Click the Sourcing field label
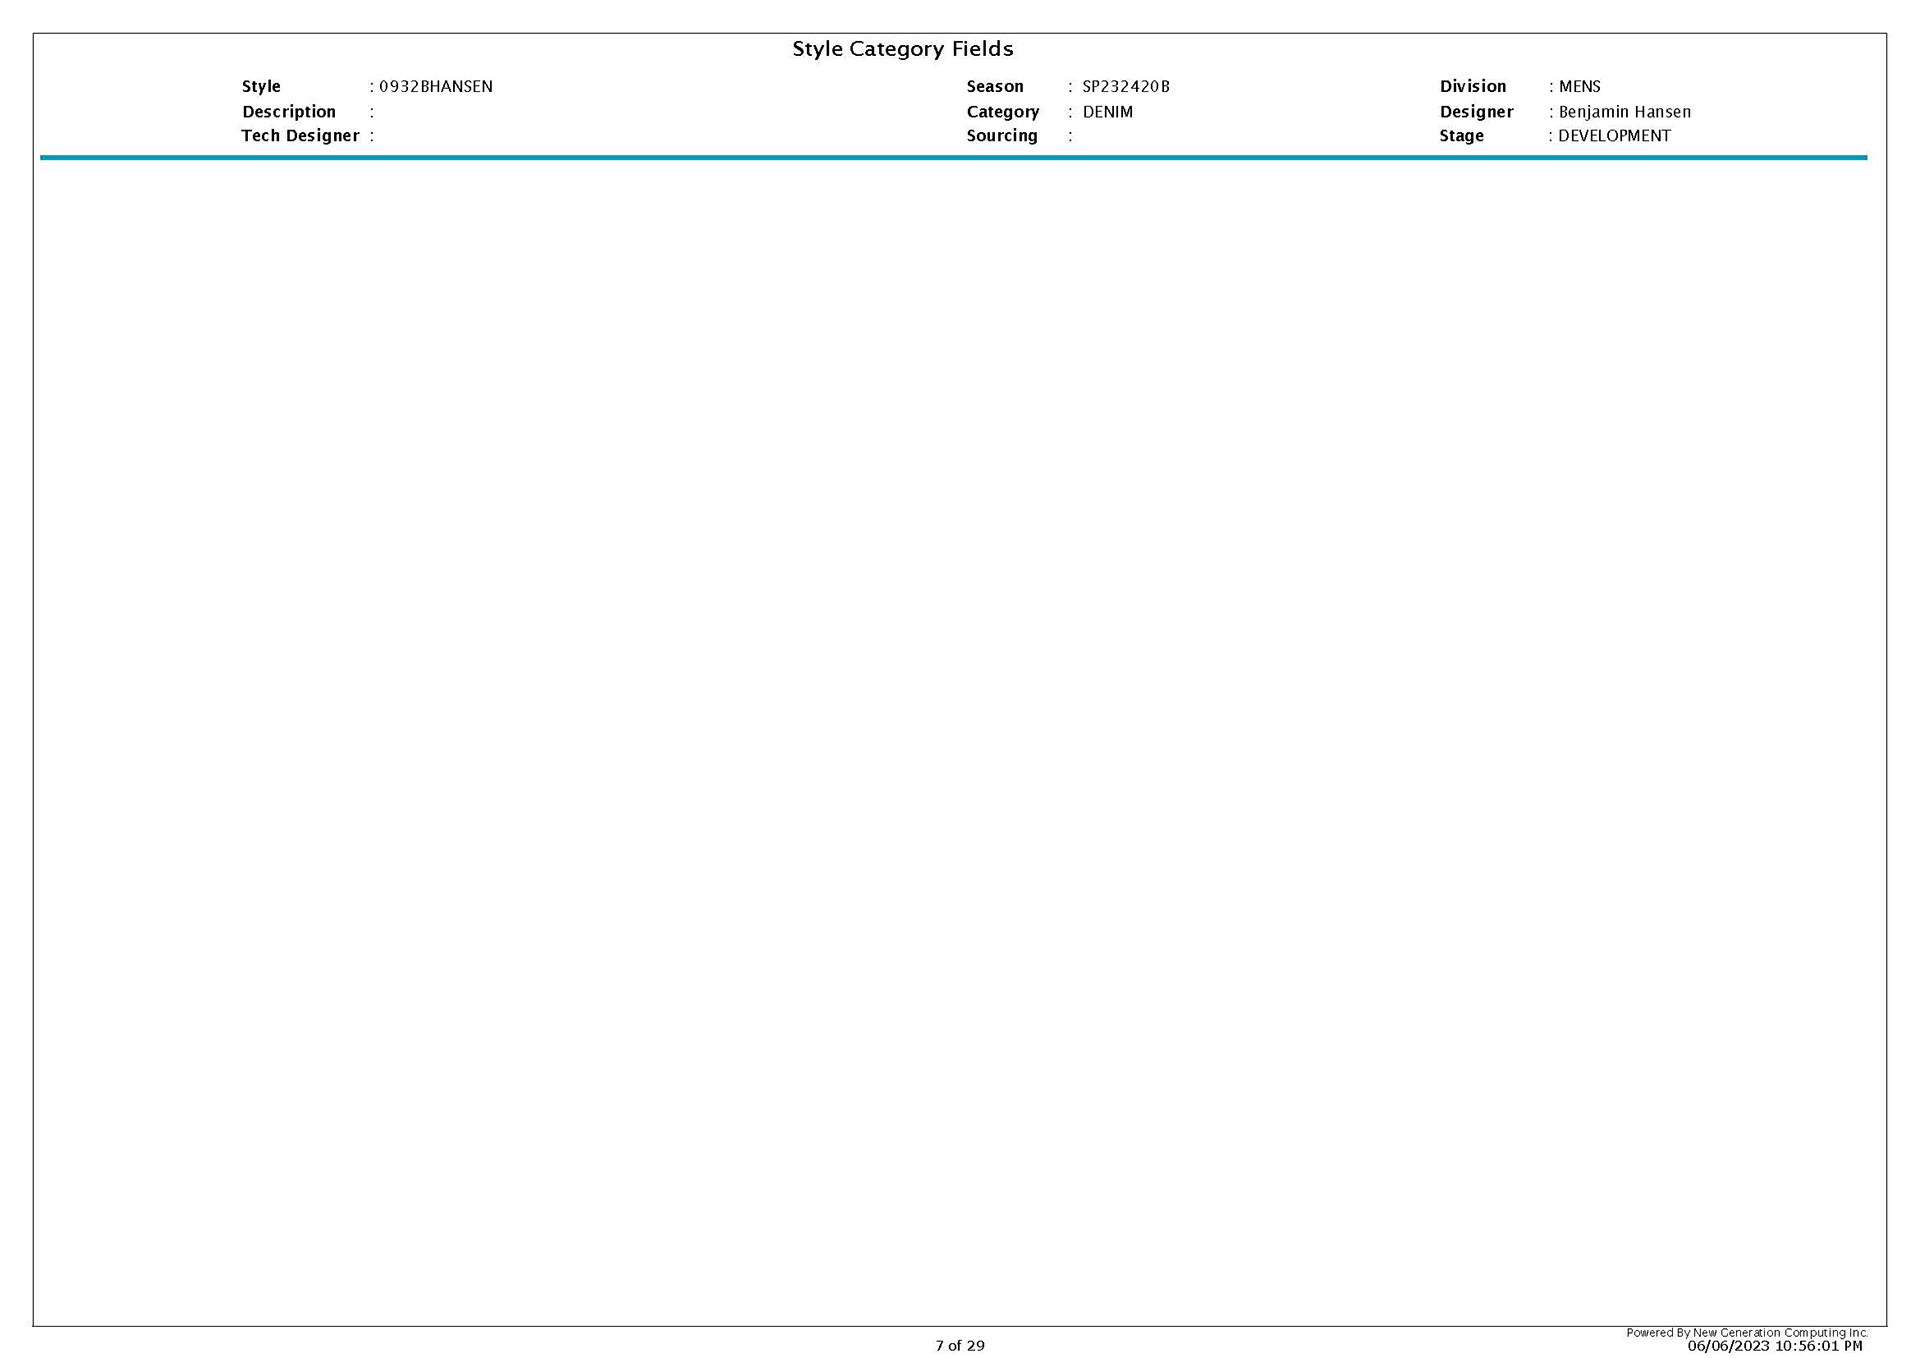 (1001, 136)
